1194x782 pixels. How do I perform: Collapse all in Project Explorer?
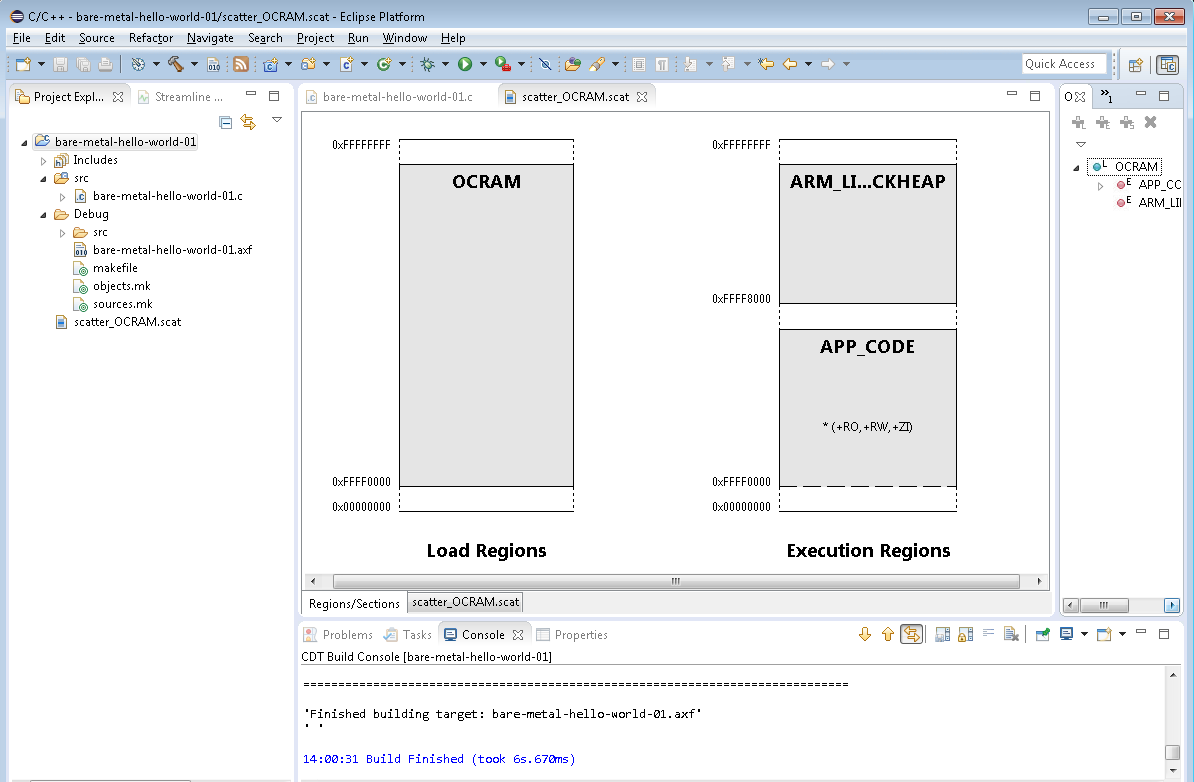(226, 122)
